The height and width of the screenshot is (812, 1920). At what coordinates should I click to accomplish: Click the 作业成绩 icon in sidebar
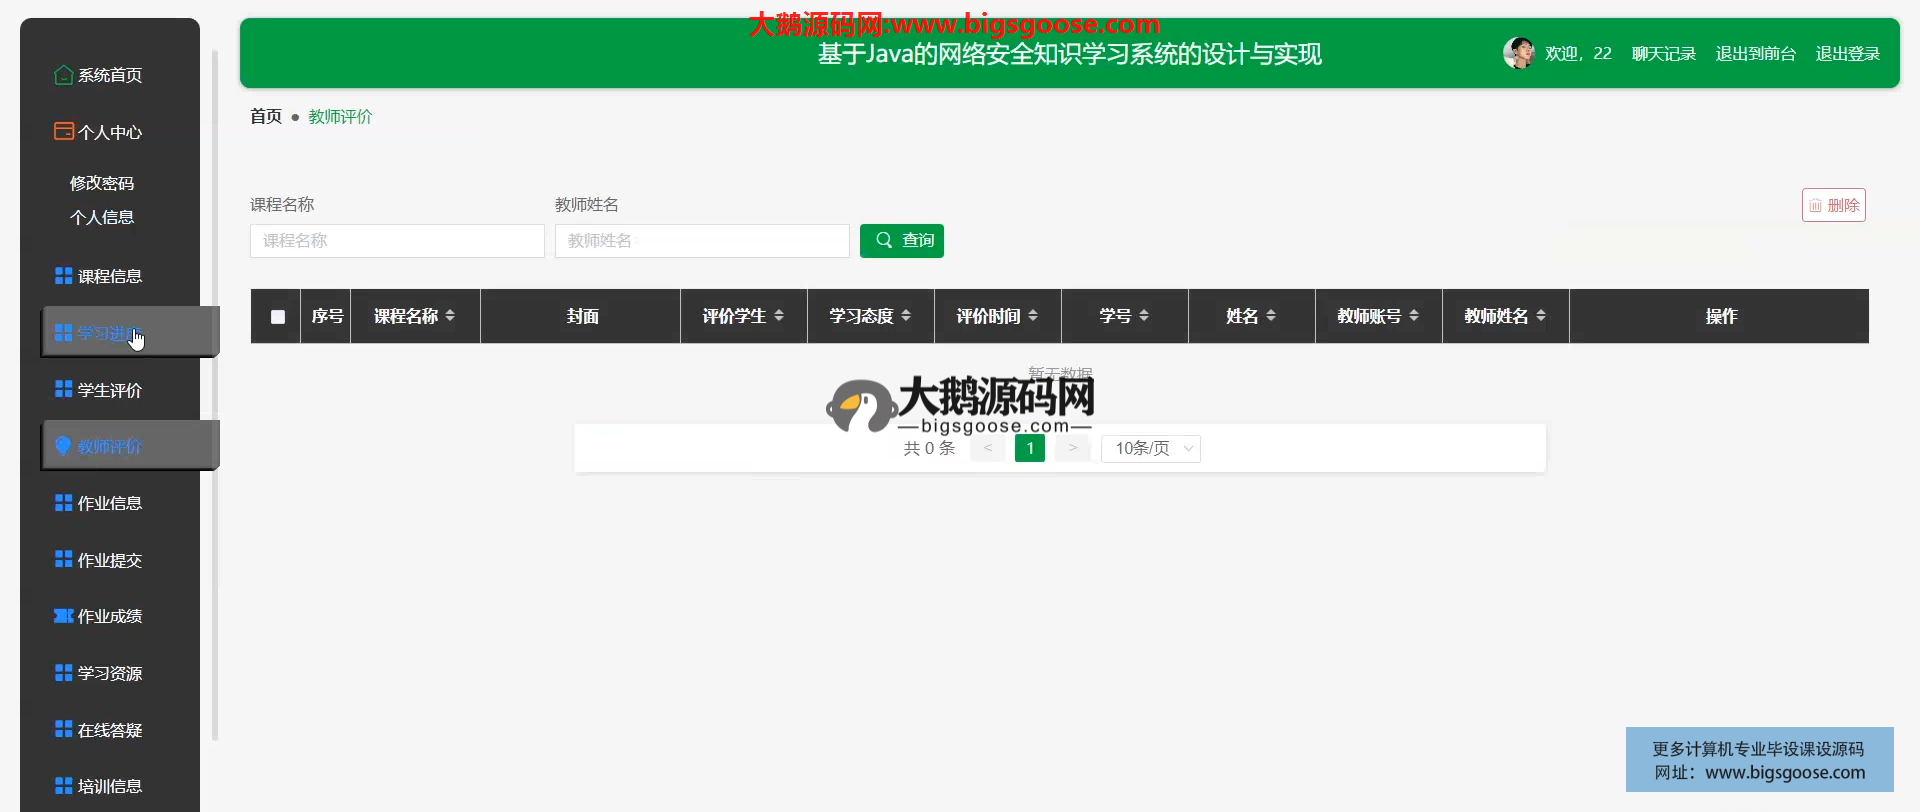coord(63,616)
